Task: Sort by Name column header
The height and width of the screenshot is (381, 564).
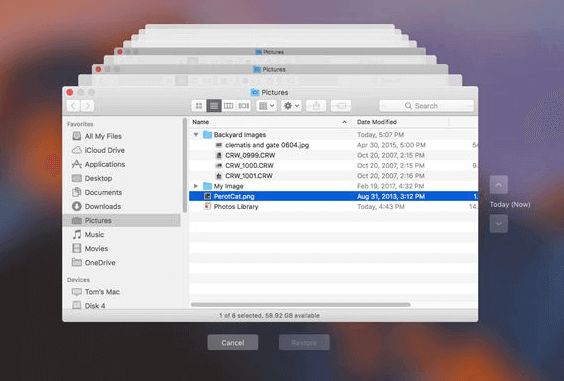Action: point(270,122)
